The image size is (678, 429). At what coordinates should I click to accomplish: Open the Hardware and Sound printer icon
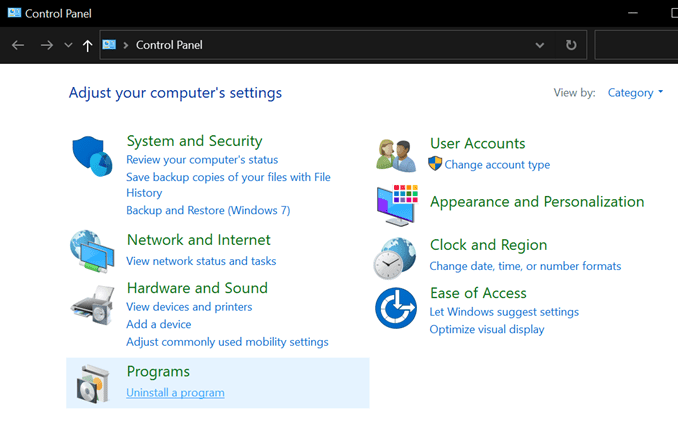(x=92, y=304)
